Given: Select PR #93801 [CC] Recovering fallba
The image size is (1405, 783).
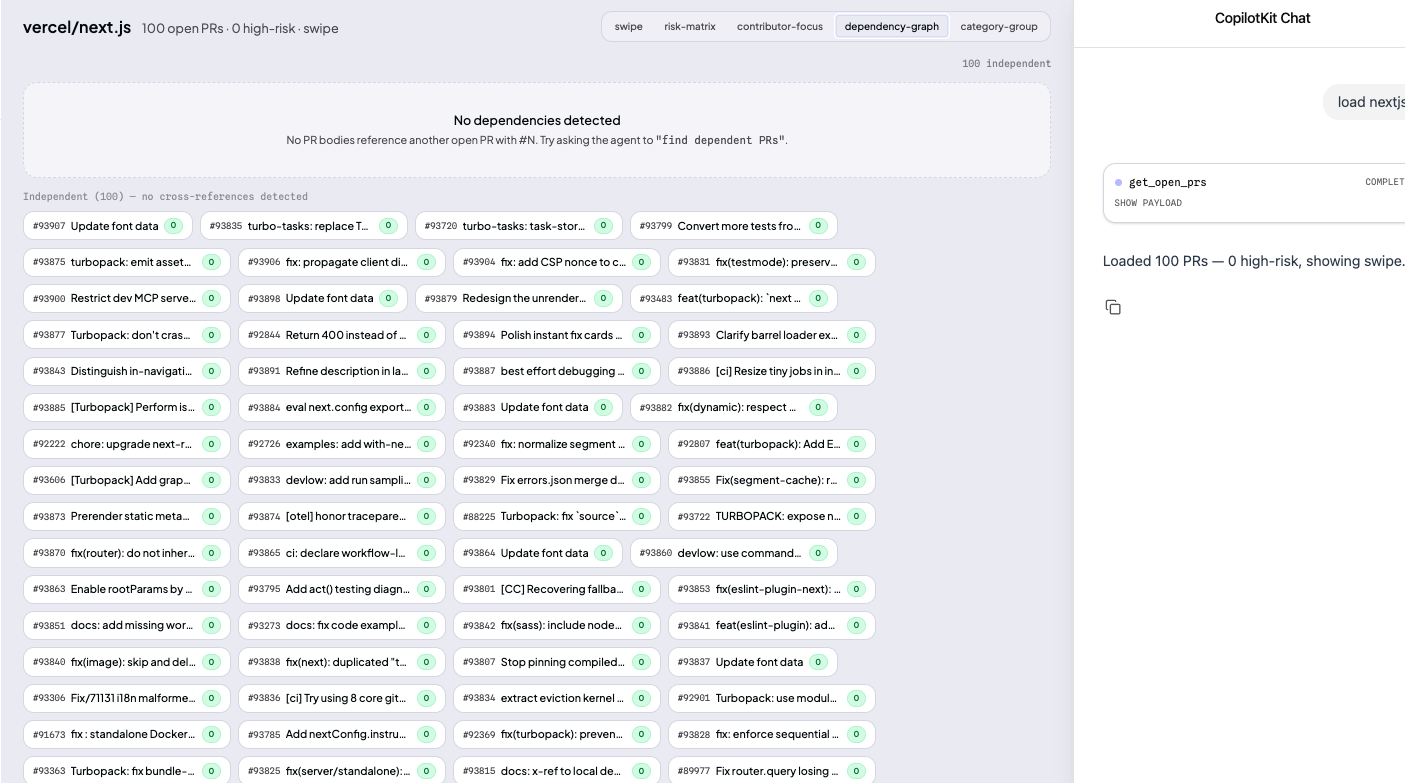Looking at the screenshot, I should pyautogui.click(x=557, y=589).
